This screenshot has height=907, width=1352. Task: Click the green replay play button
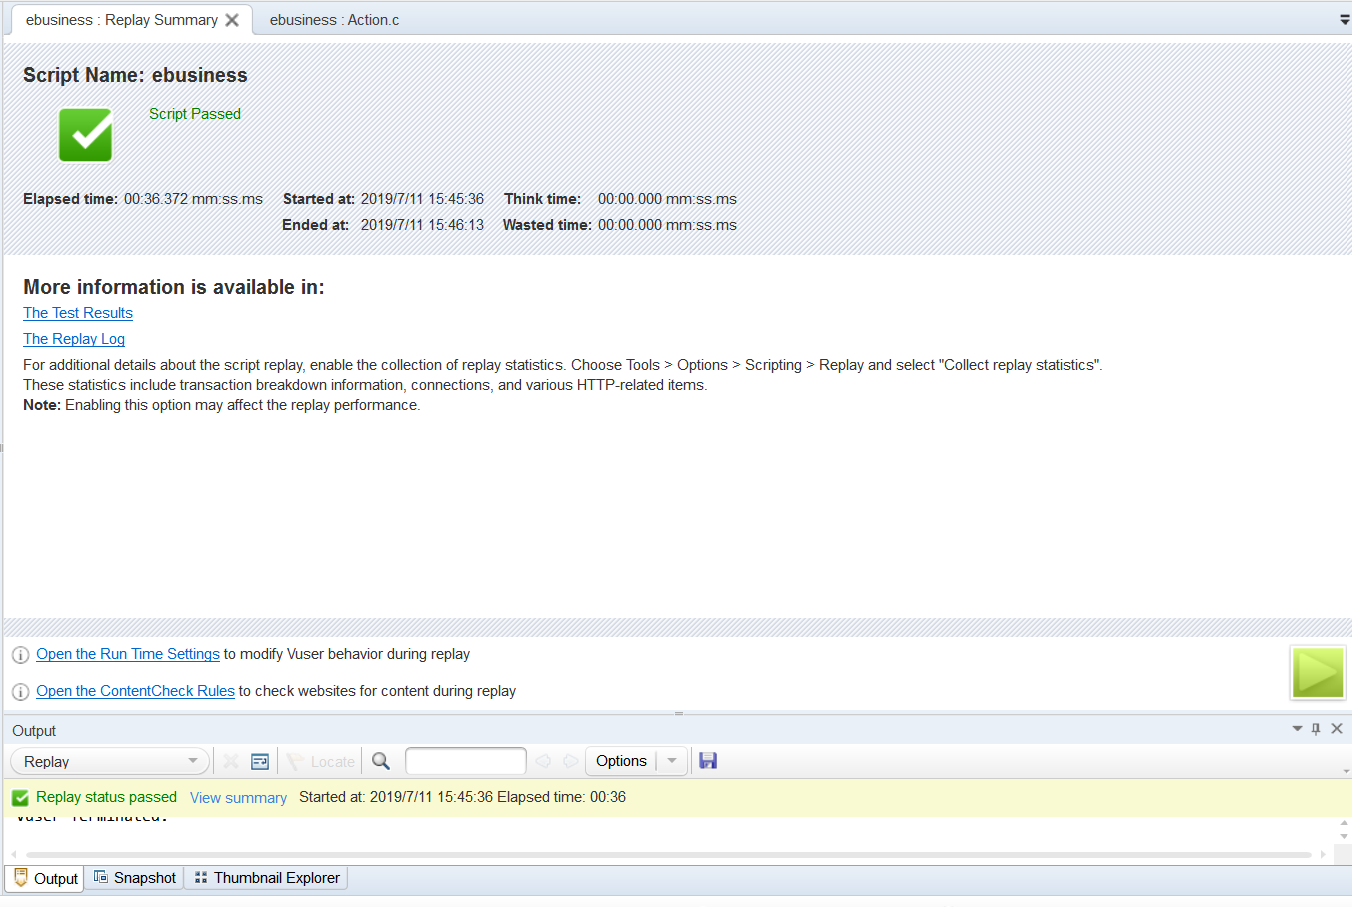[x=1318, y=672]
